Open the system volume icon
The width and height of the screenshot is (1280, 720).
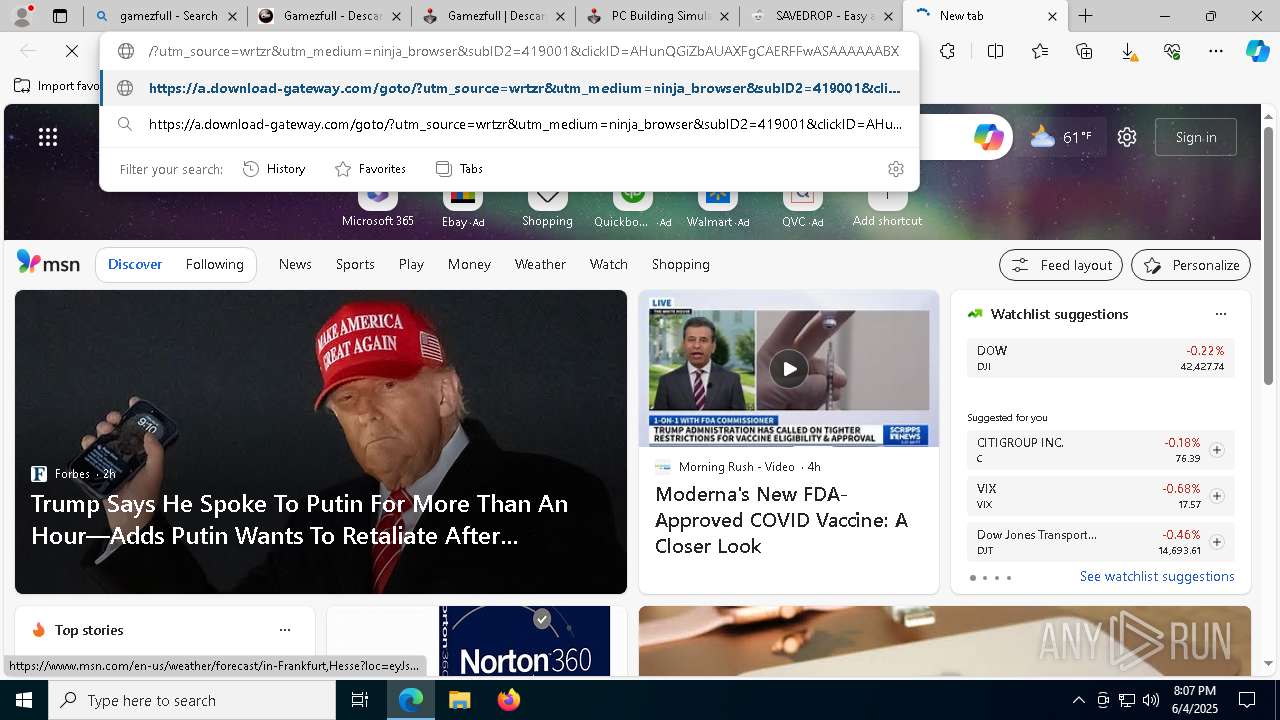click(x=1151, y=700)
